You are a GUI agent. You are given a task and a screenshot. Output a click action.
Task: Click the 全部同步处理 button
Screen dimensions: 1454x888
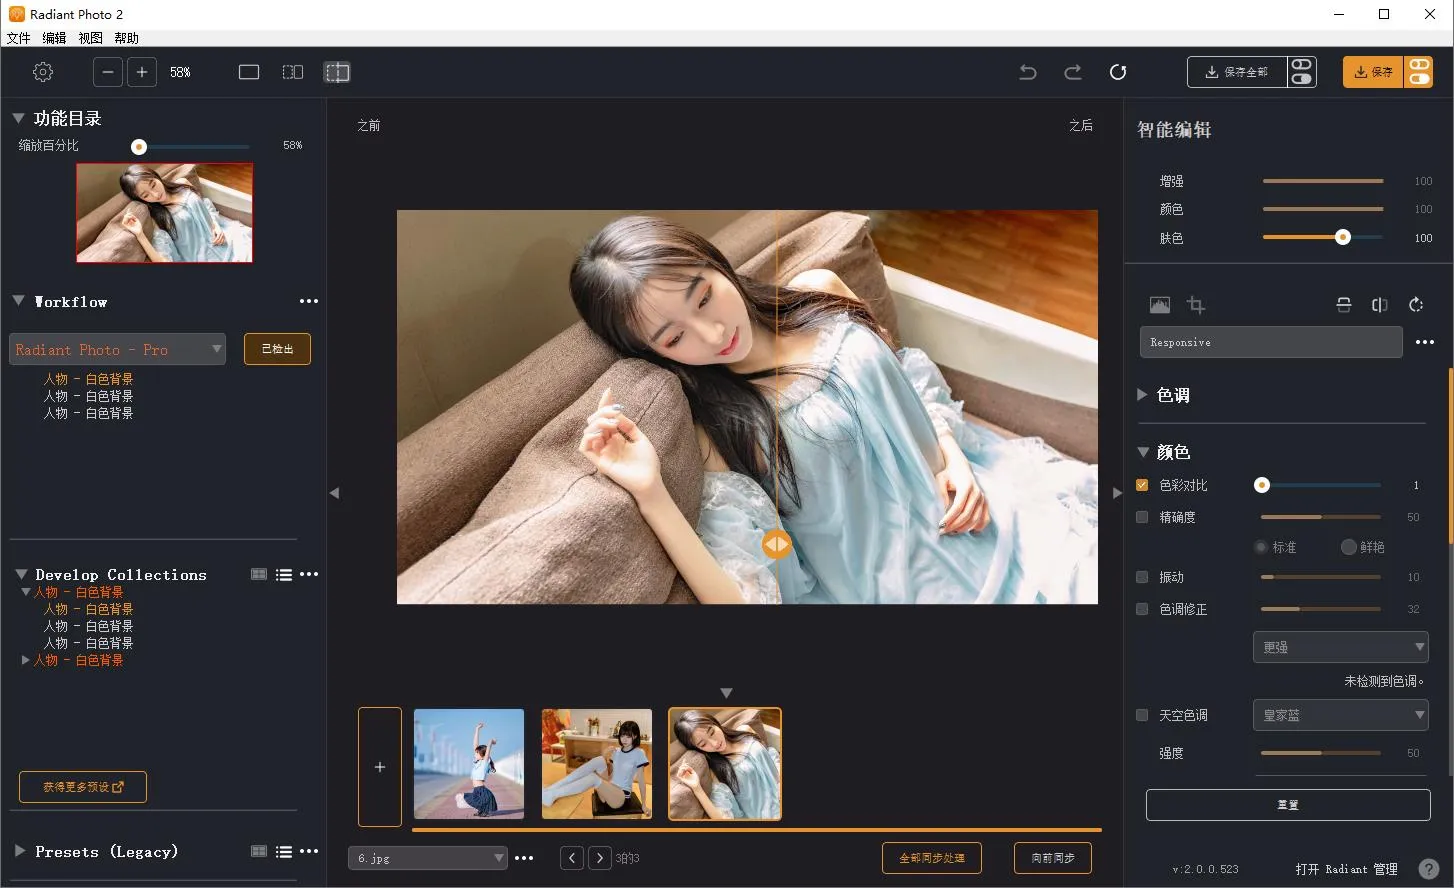tap(931, 858)
